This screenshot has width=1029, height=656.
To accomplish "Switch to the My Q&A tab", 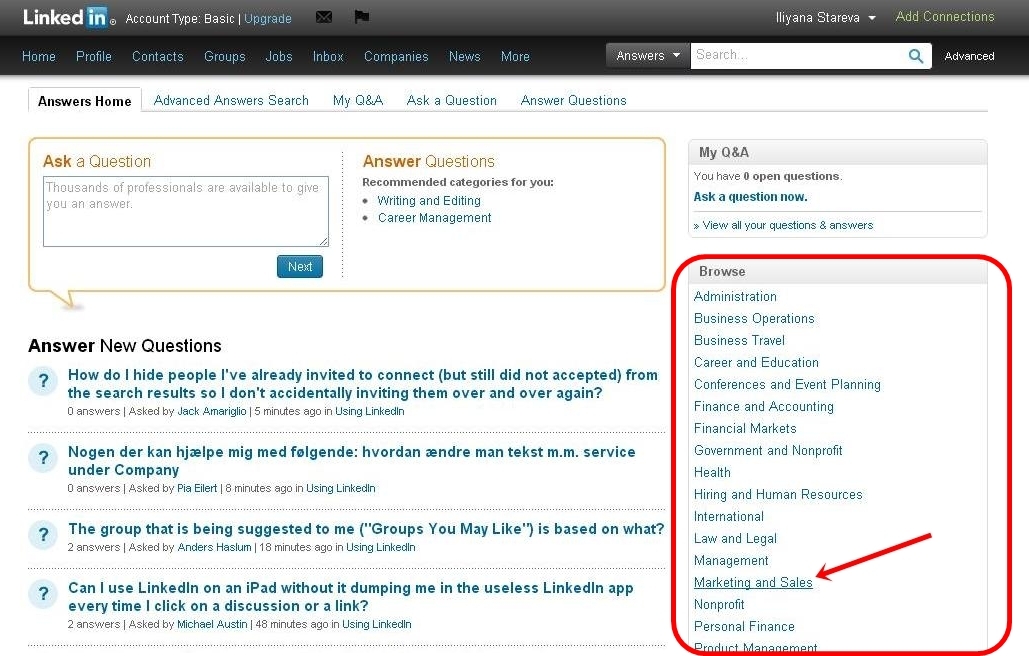I will click(358, 100).
